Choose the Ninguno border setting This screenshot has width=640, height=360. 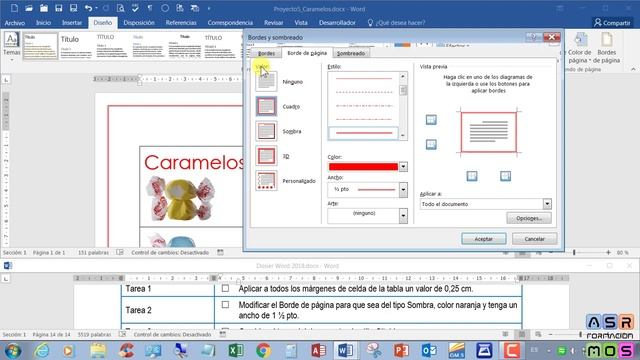[x=266, y=81]
